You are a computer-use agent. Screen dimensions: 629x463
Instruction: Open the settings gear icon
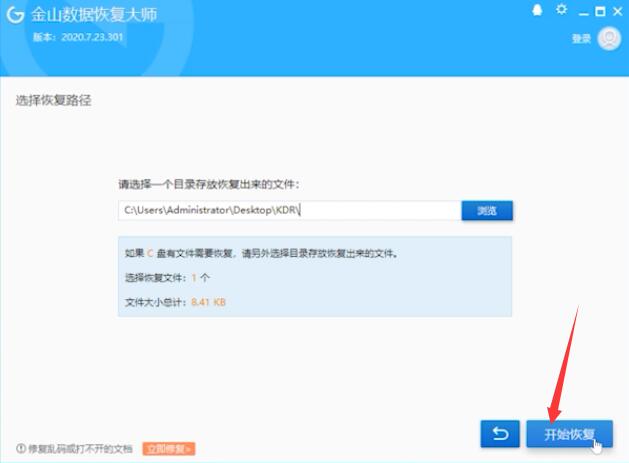pos(562,10)
